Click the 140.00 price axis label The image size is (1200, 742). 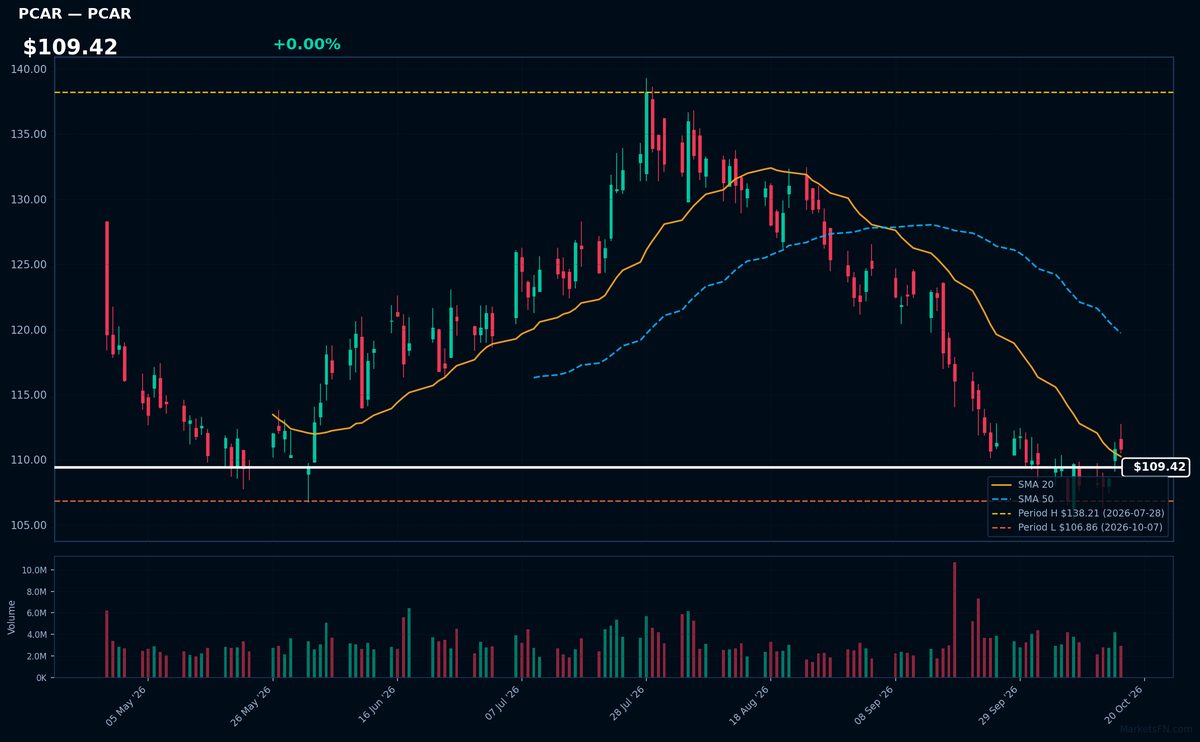click(x=30, y=69)
